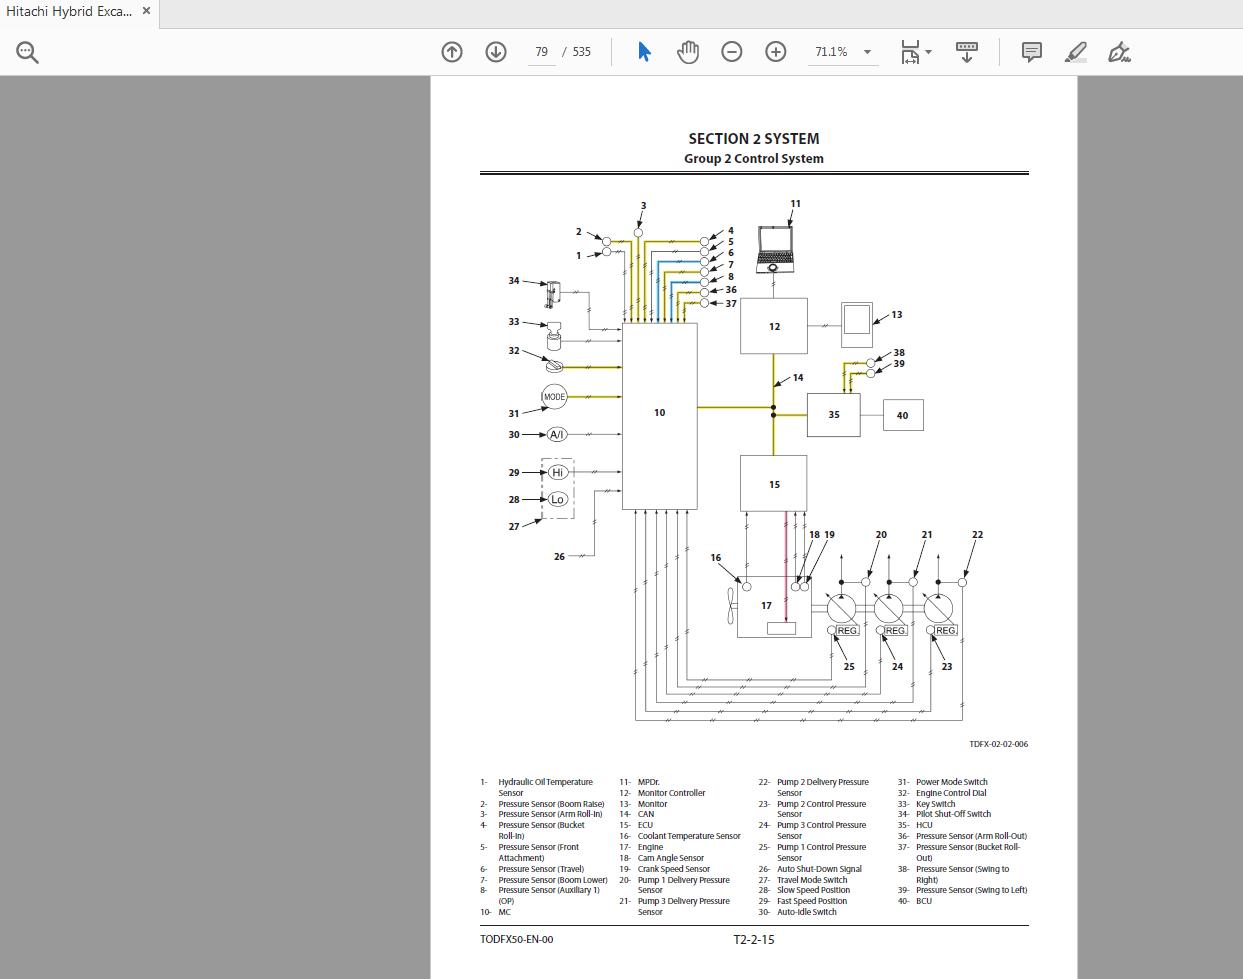Image resolution: width=1243 pixels, height=979 pixels.
Task: Click the key switch symbol labeled 33
Action: point(553,335)
